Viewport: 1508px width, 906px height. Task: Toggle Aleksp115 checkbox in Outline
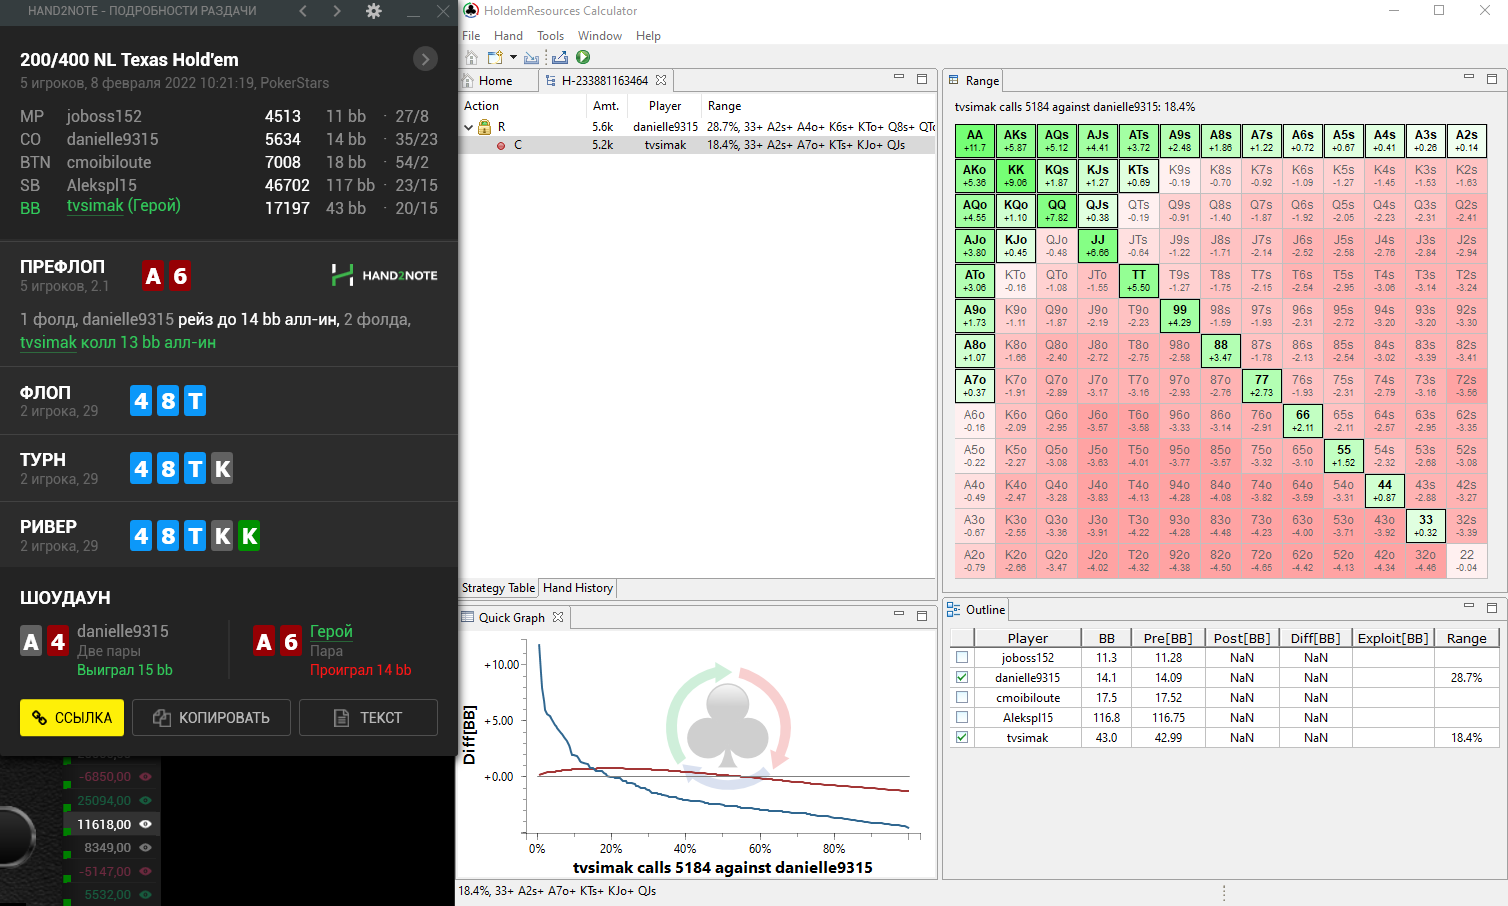pyautogui.click(x=962, y=717)
